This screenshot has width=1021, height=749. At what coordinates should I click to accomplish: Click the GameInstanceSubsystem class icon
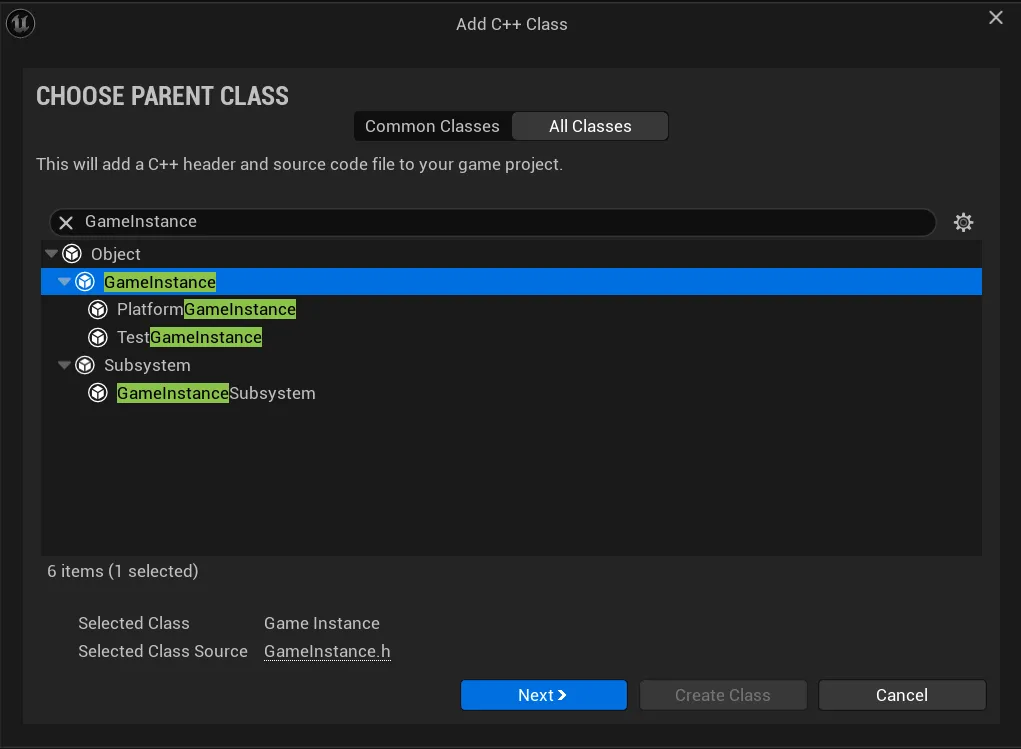pyautogui.click(x=98, y=394)
